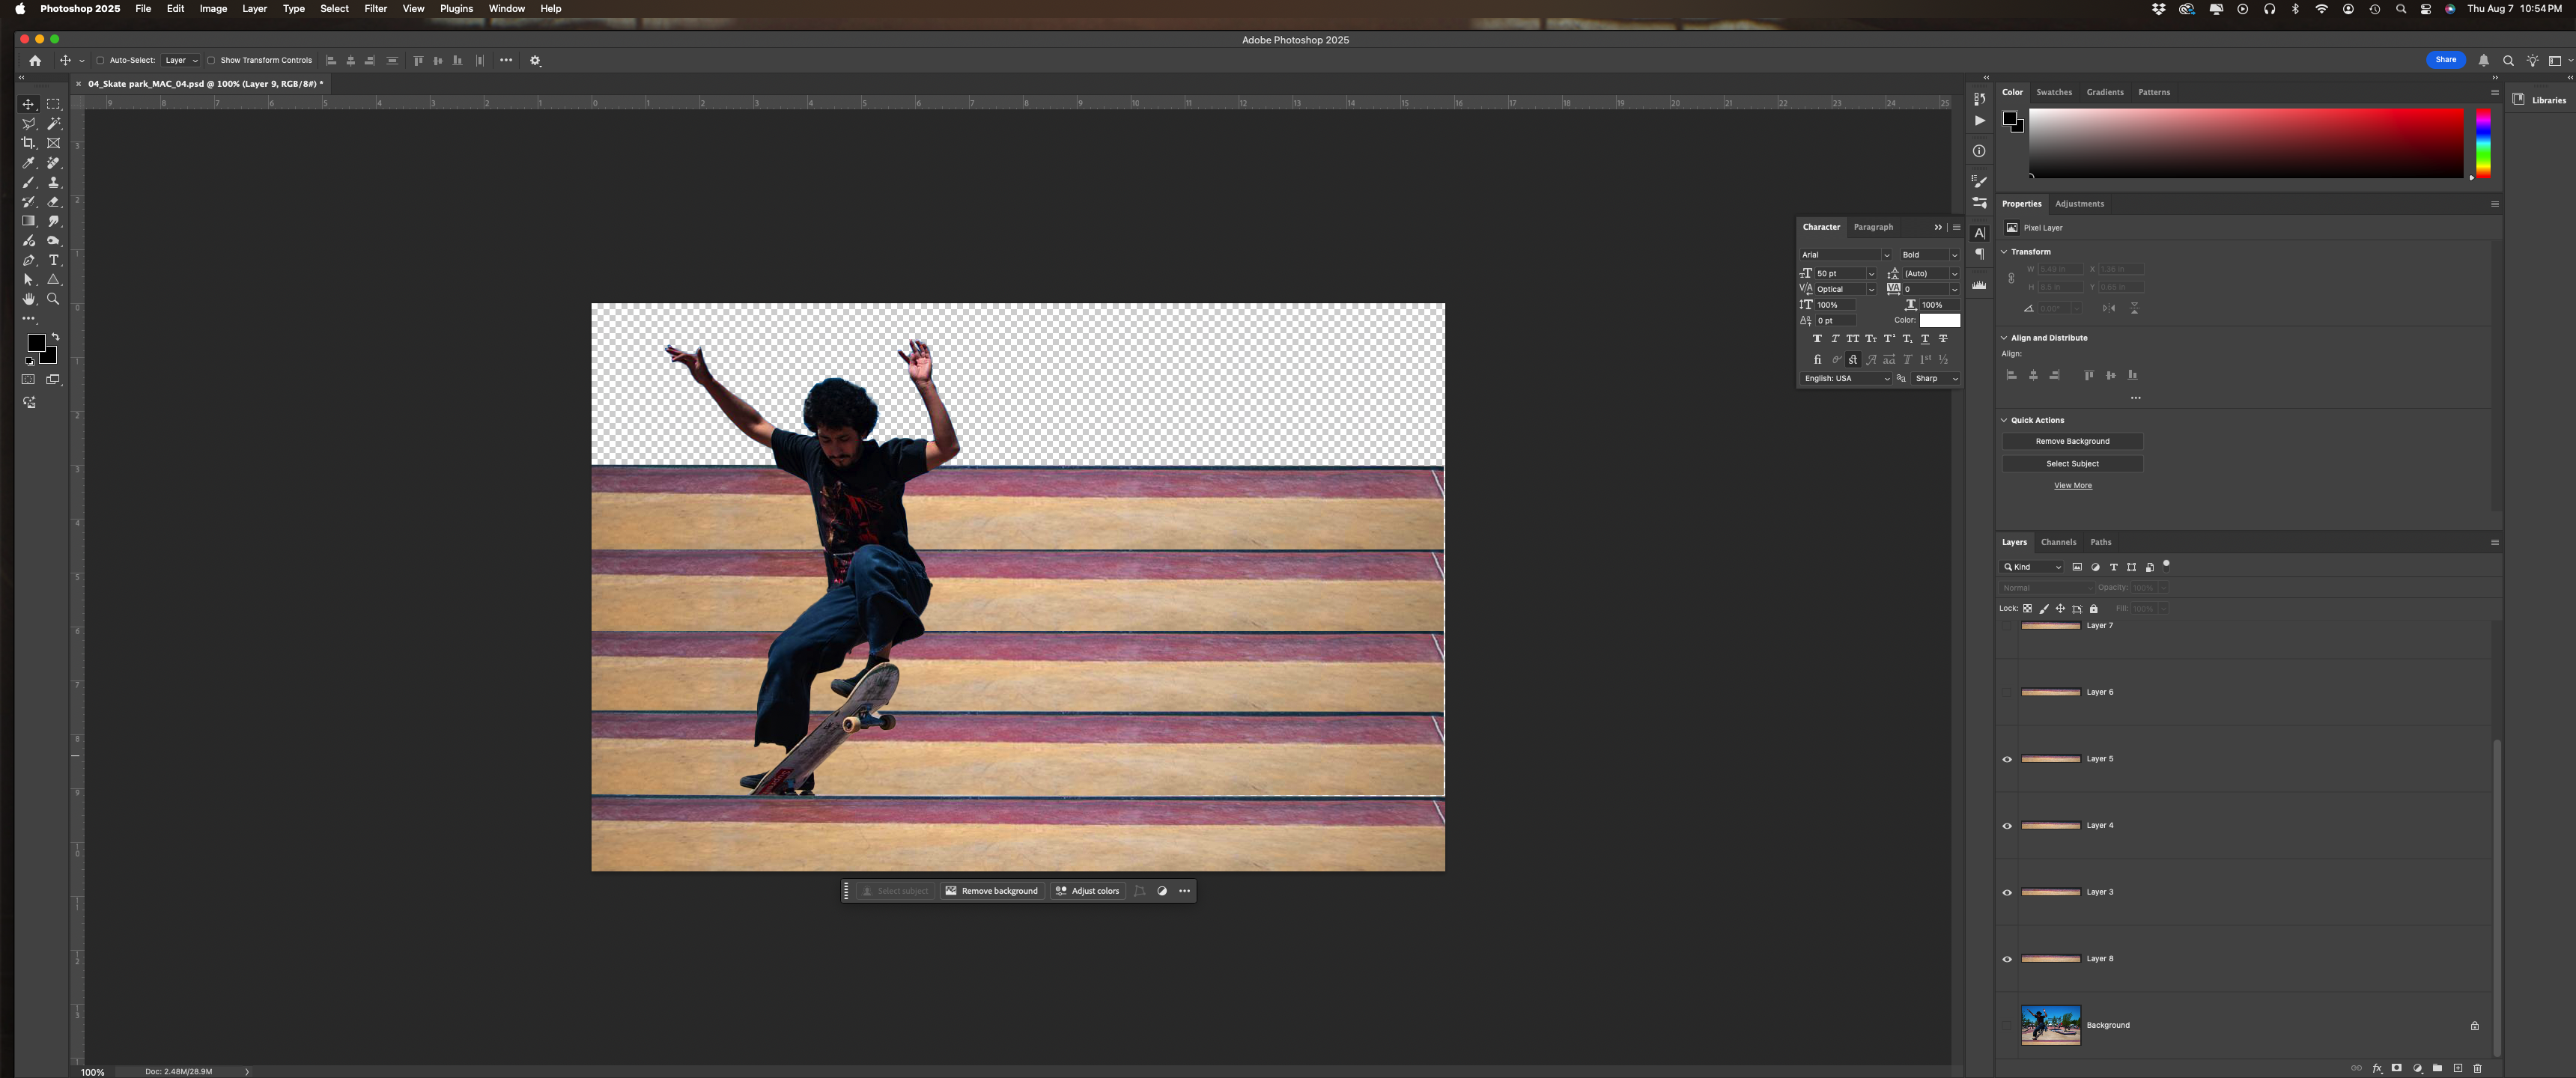Screen dimensions: 2576x1078
Task: Open the Kind layer filter dropdown
Action: (x=2032, y=567)
